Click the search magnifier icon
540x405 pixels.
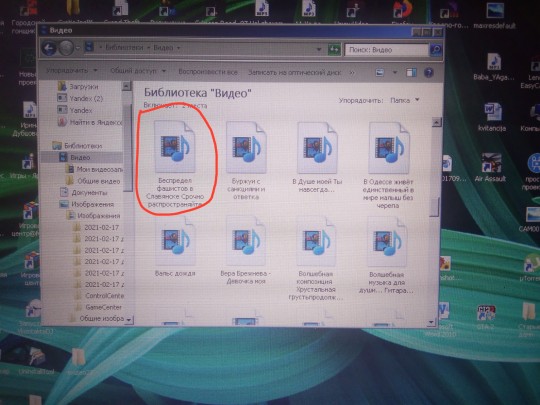point(436,50)
